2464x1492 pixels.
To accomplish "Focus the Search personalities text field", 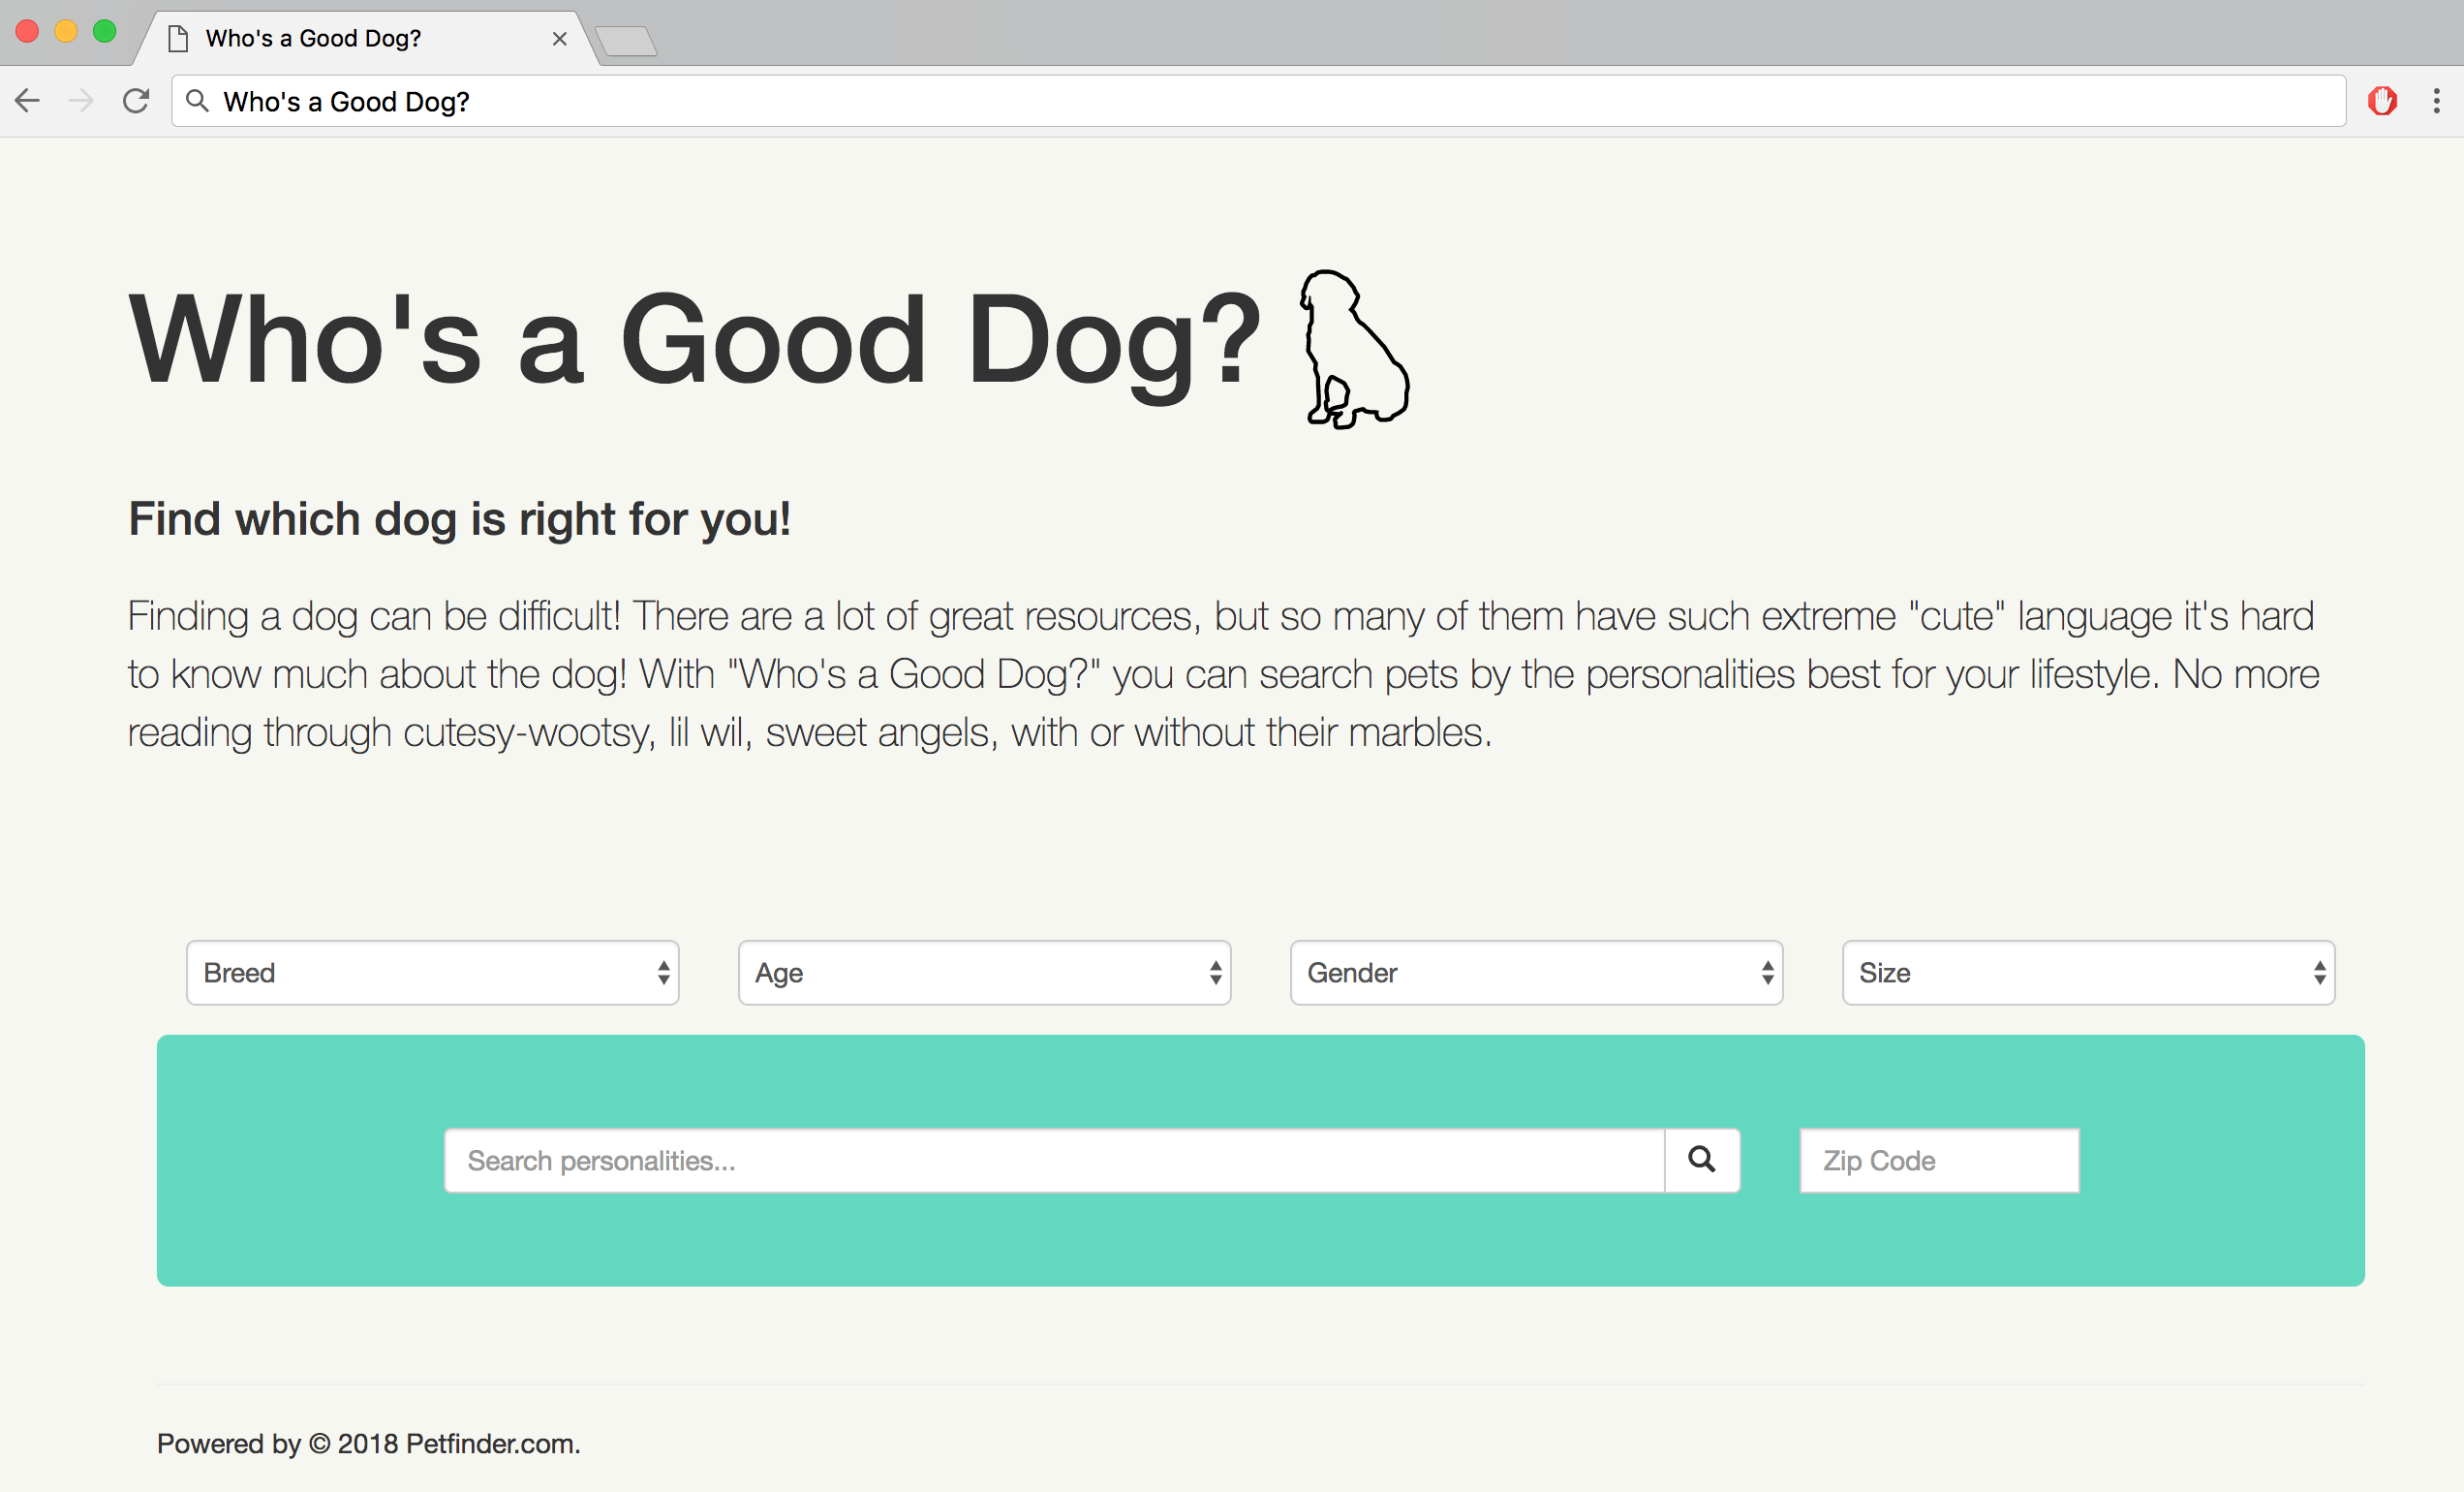I will point(1054,1160).
